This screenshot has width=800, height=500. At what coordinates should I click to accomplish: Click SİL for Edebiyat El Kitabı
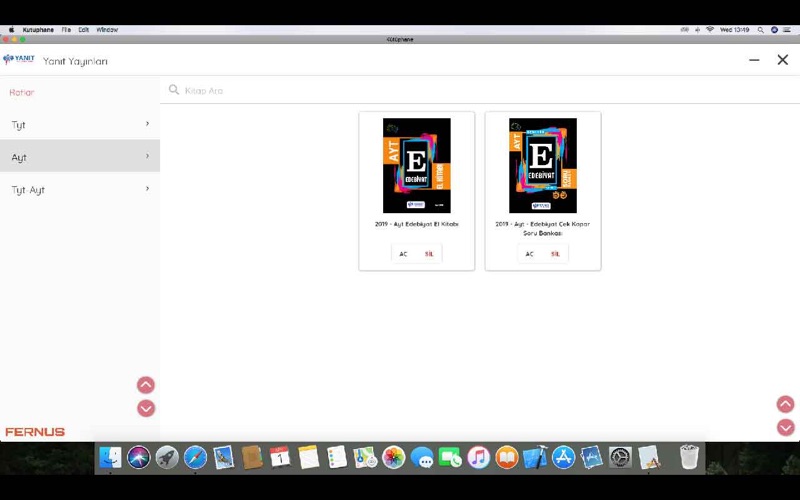pyautogui.click(x=429, y=254)
